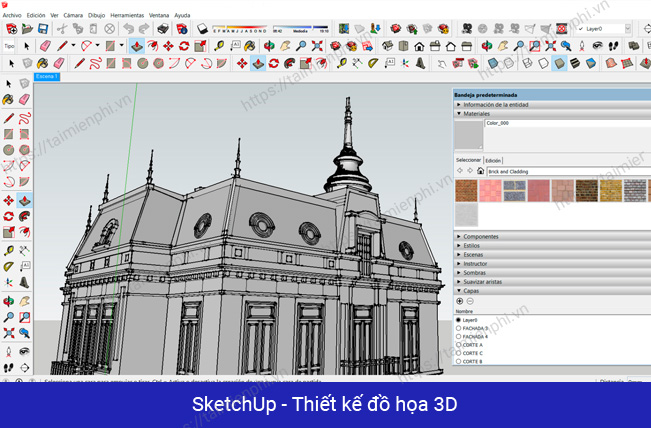Go back in the materials browser

460,171
